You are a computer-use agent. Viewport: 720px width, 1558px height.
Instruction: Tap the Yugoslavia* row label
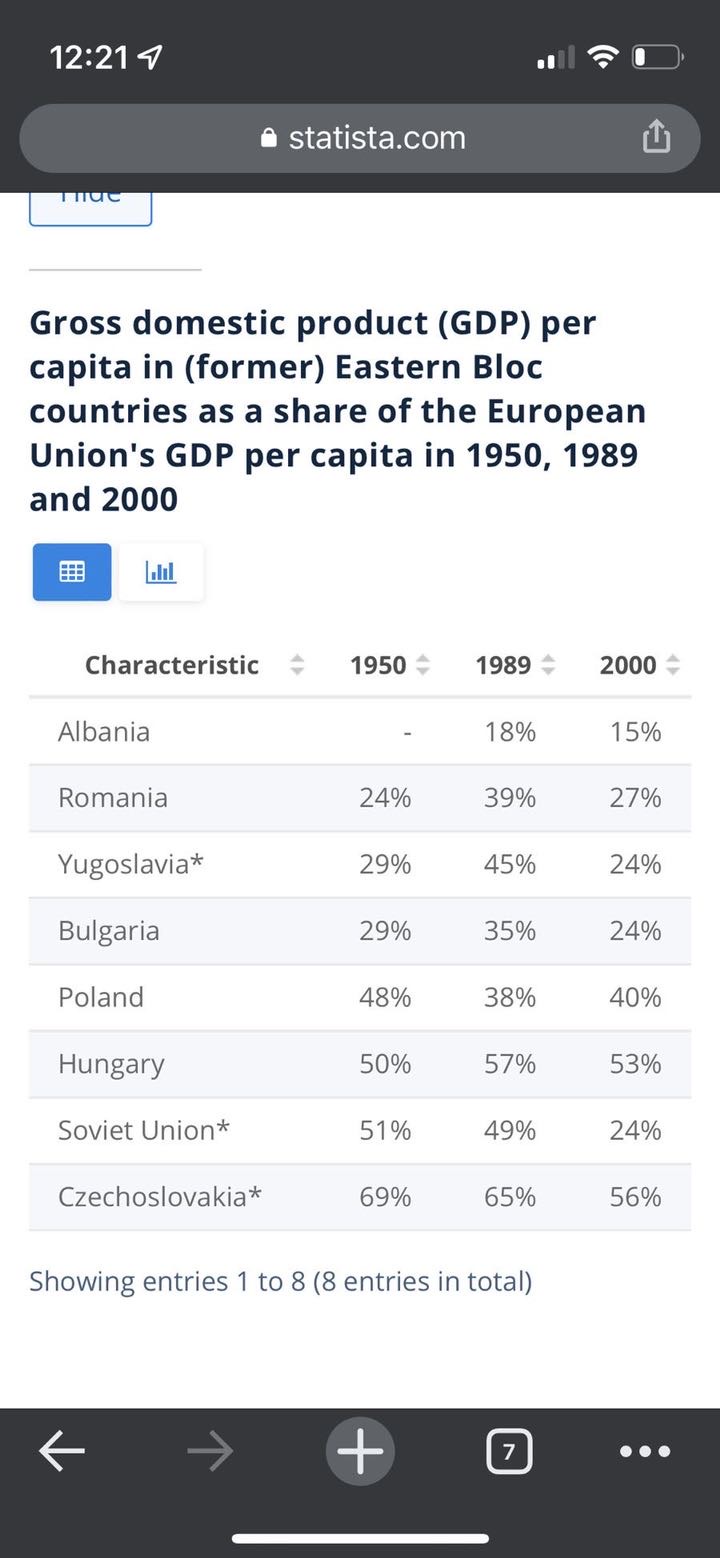[131, 864]
